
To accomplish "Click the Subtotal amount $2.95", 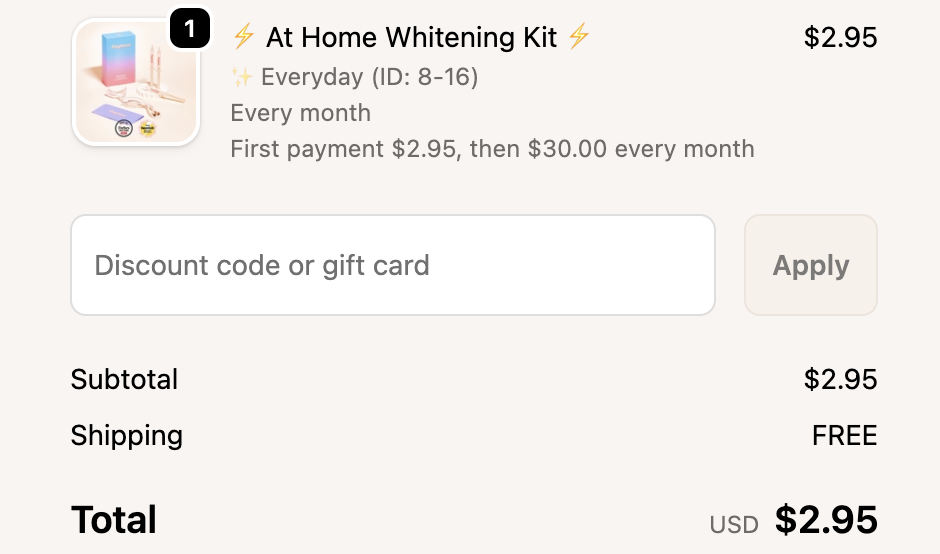I will pyautogui.click(x=840, y=380).
